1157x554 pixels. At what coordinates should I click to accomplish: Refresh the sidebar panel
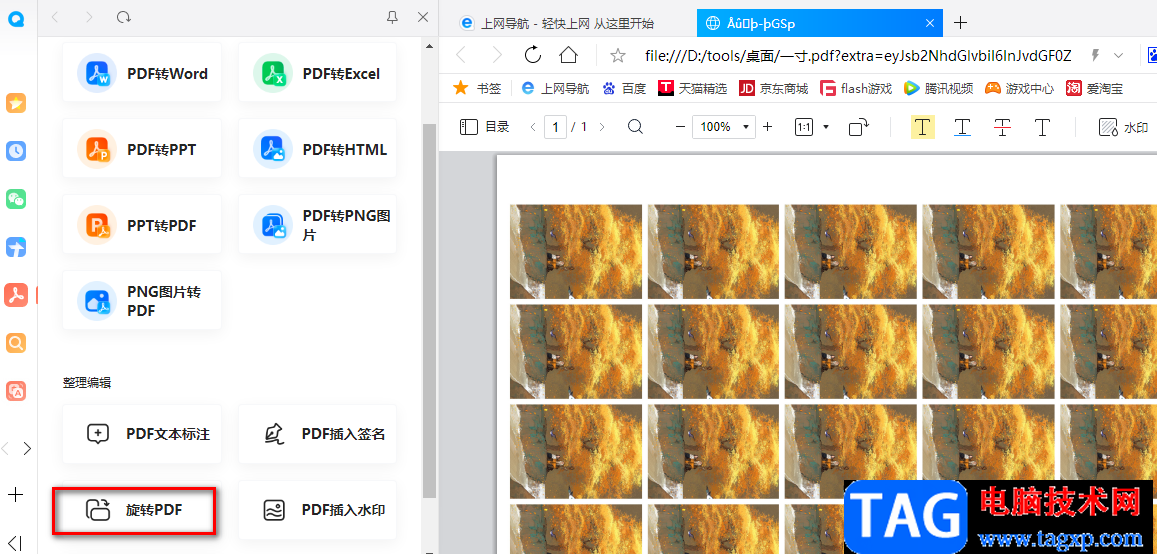click(124, 17)
